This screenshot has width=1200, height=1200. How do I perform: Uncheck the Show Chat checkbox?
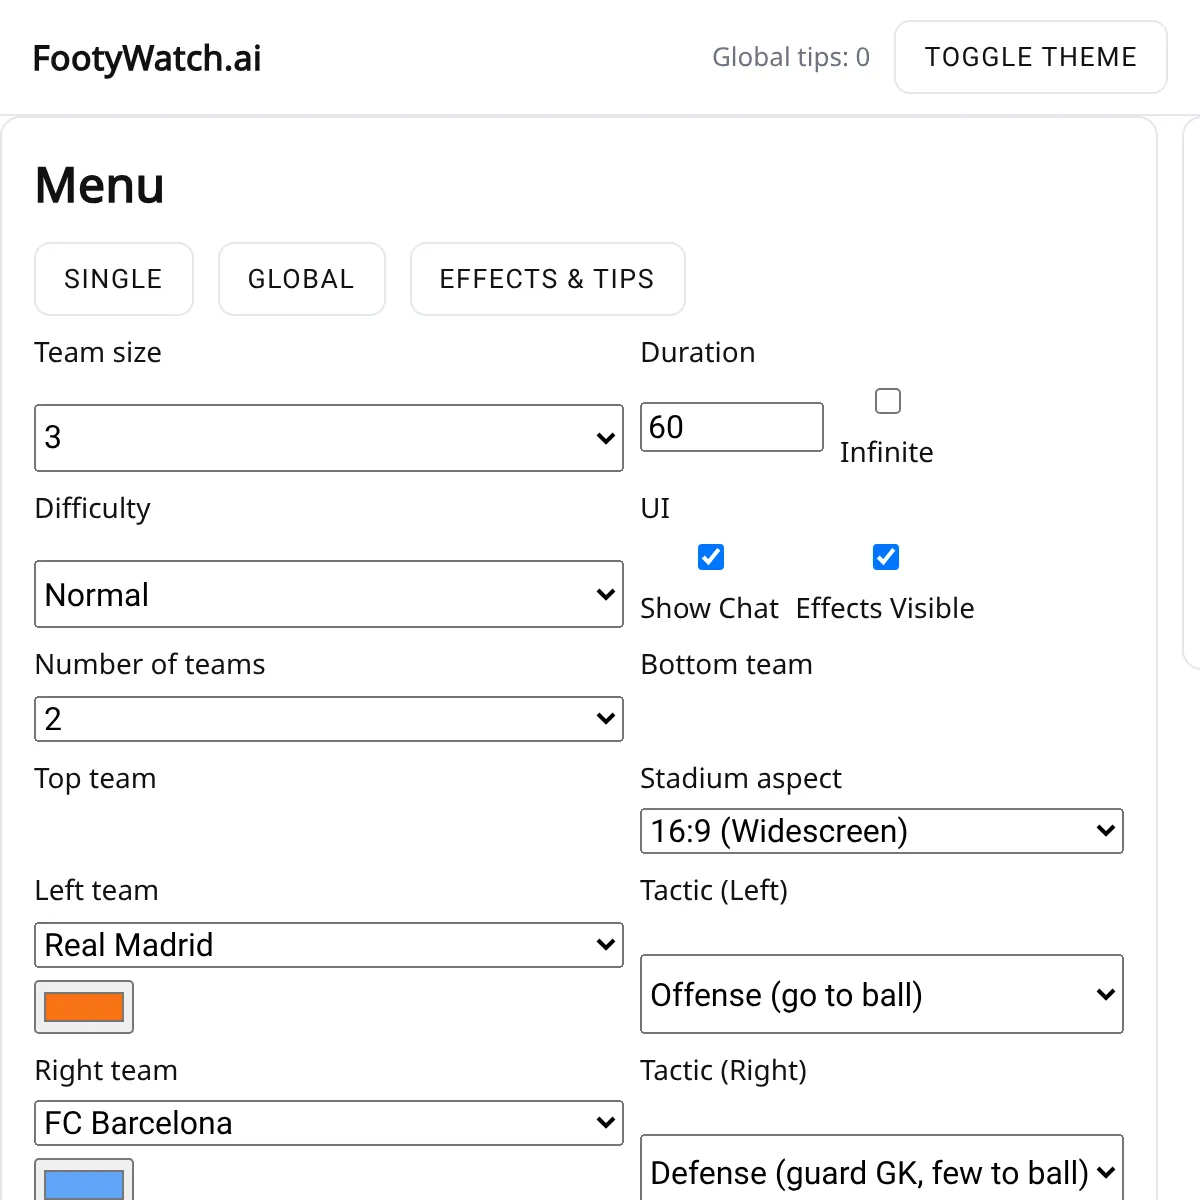711,557
